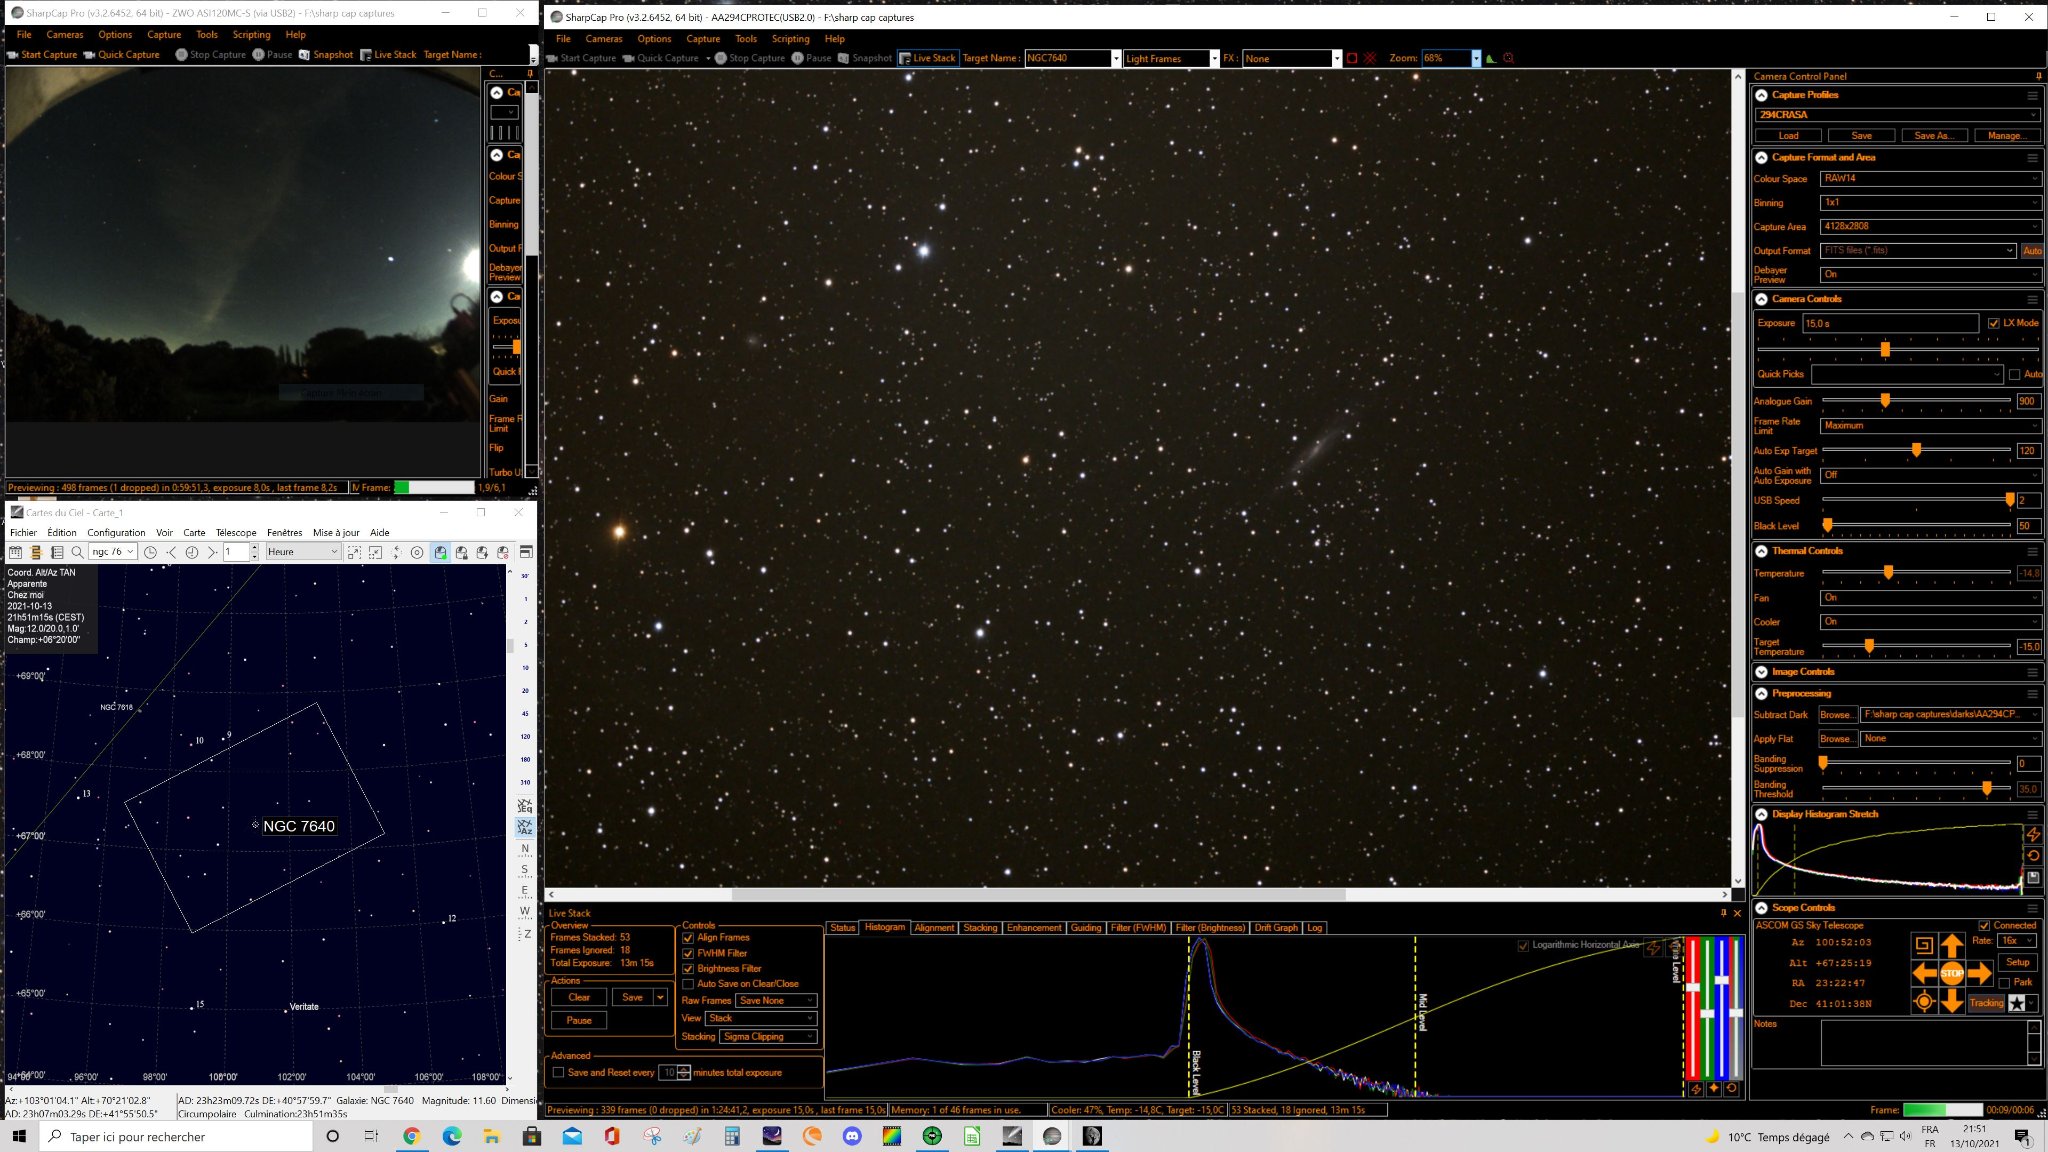Click the N direction icon on Cartes du Ciel sidebar
The height and width of the screenshot is (1152, 2048).
[525, 849]
